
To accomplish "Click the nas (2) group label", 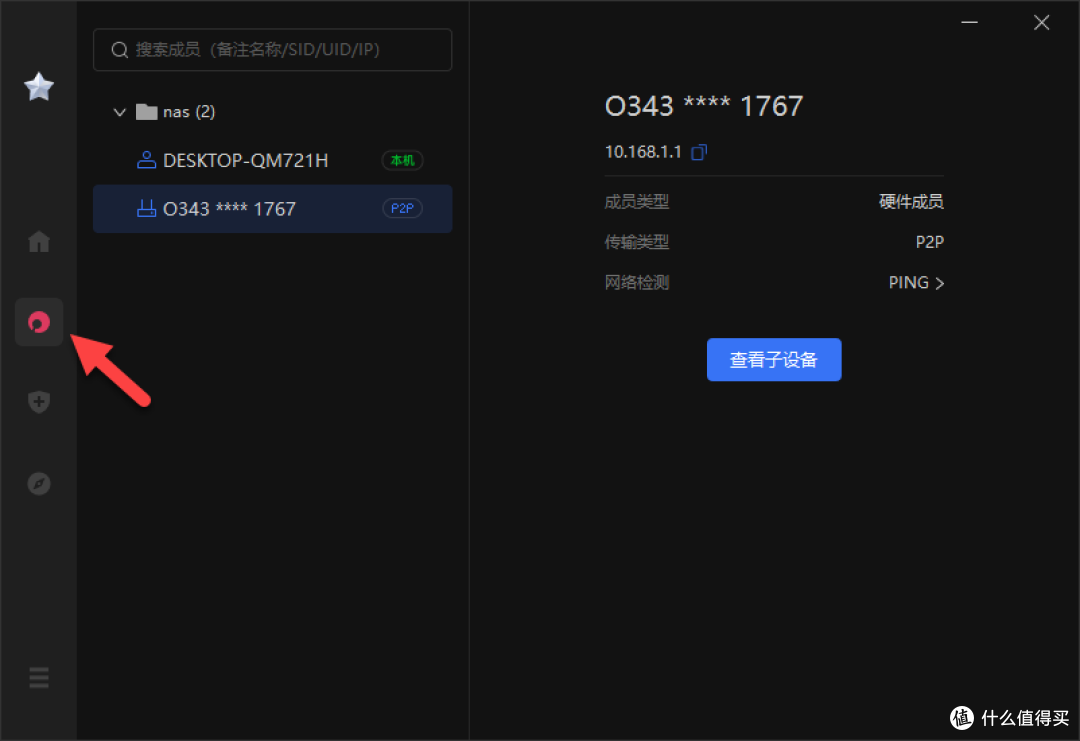I will (189, 112).
